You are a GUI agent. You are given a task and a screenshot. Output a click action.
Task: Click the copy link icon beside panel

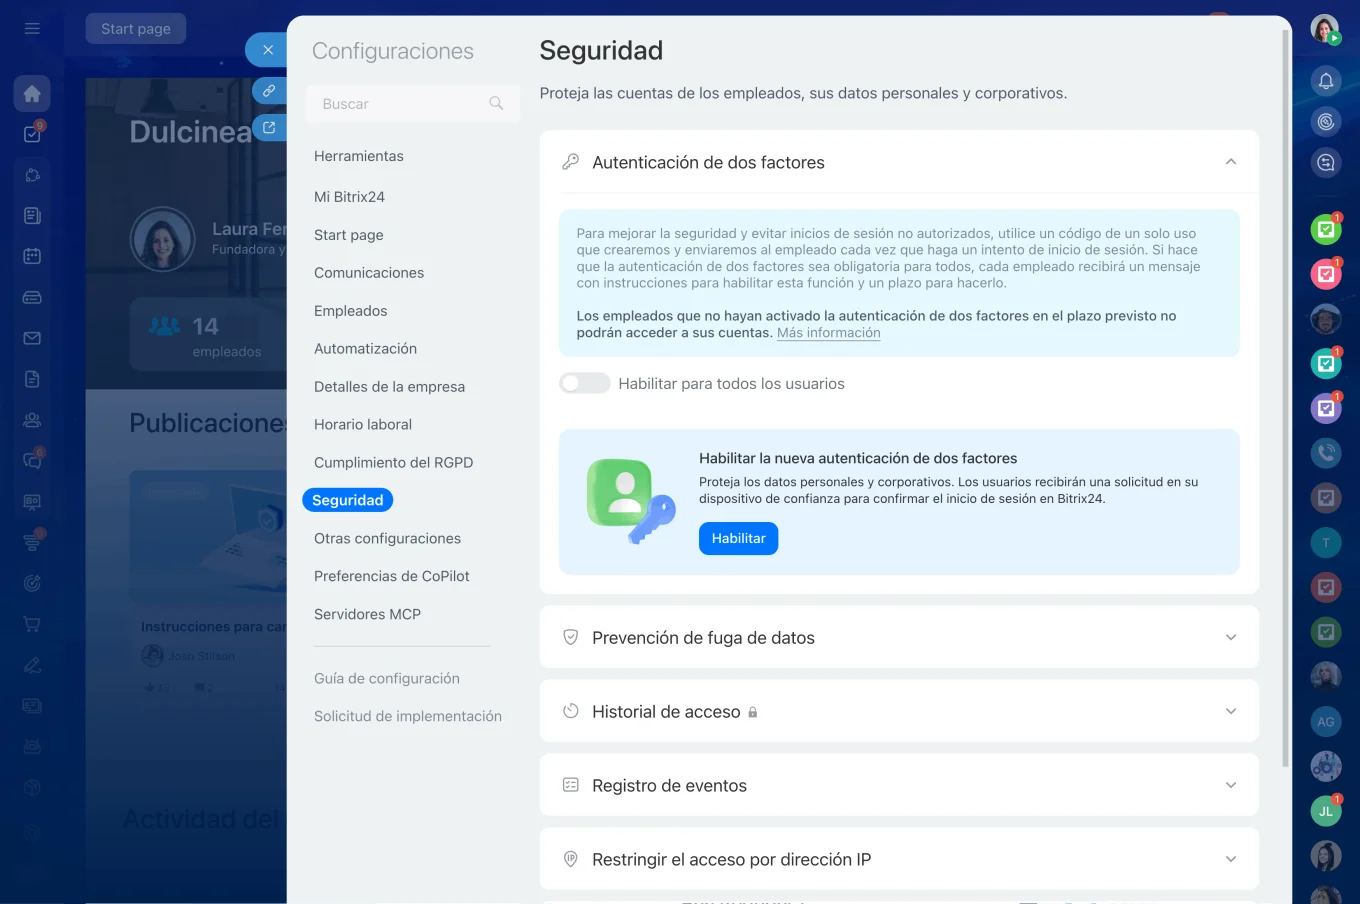(268, 90)
